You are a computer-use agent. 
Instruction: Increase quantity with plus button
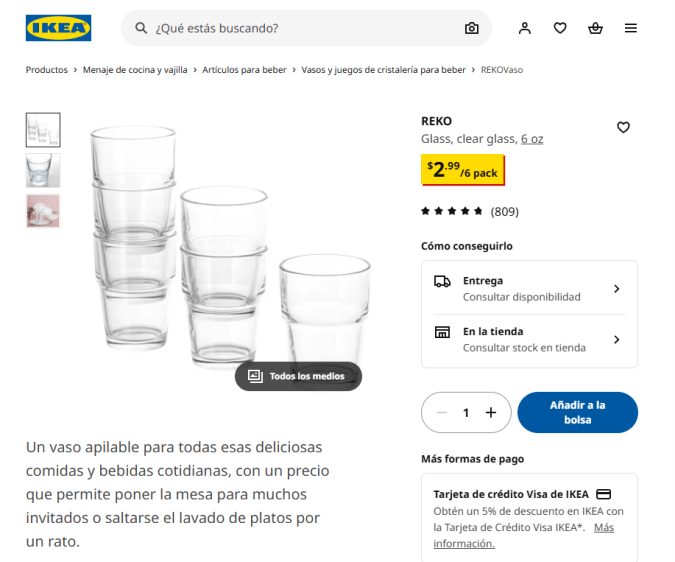tap(491, 412)
